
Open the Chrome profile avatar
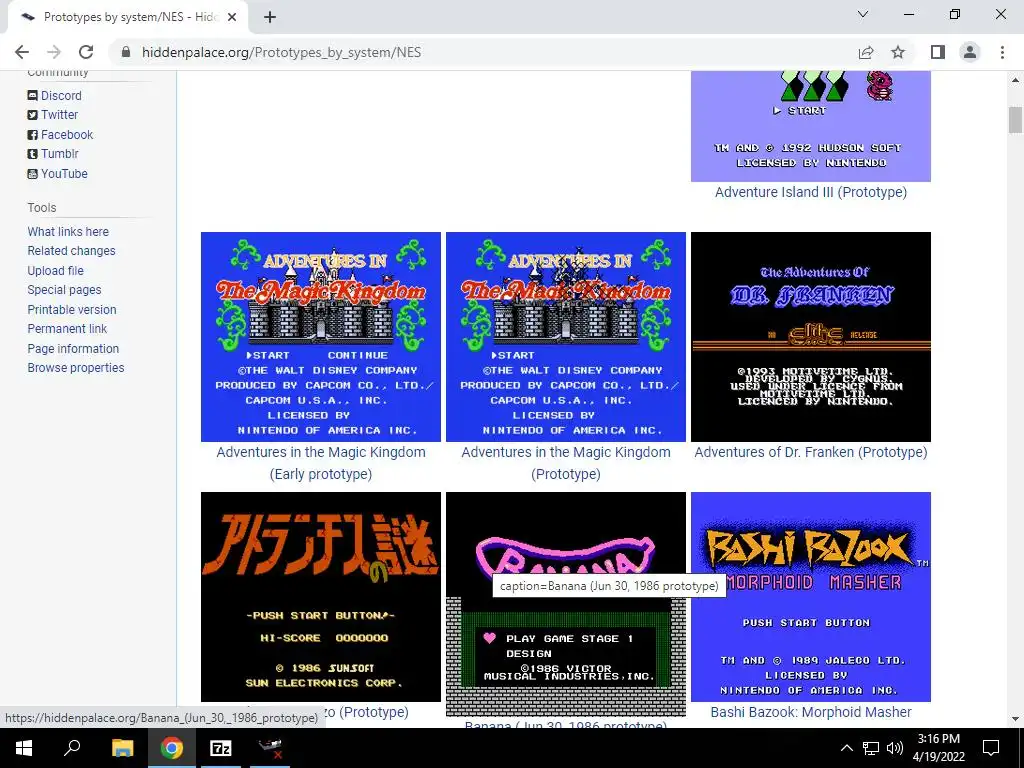tap(970, 52)
